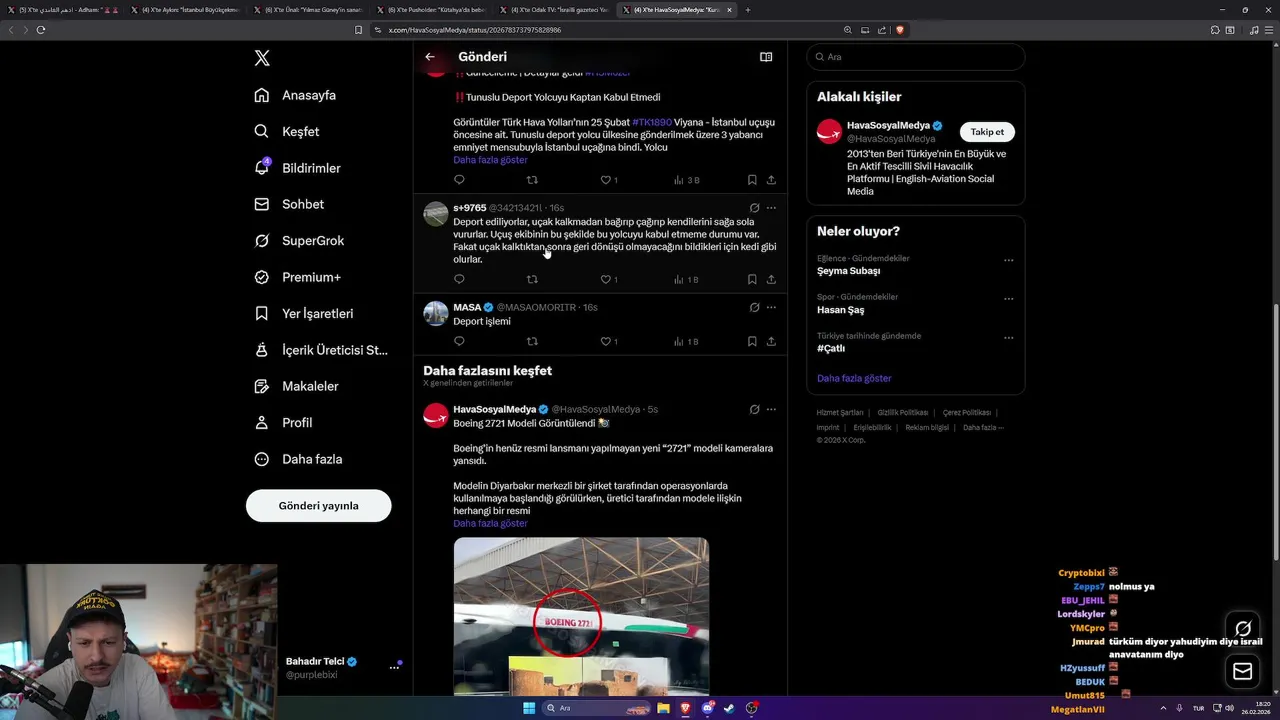The height and width of the screenshot is (720, 1280).
Task: Open account menu dots beside Bahadır Telci
Action: coord(394,667)
